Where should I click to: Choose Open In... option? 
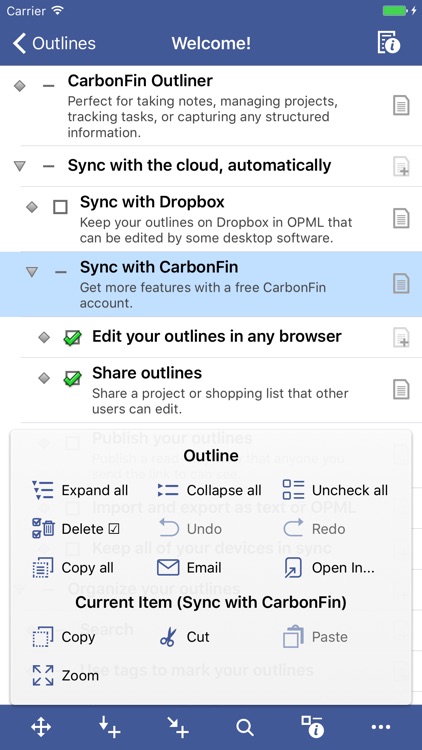(x=329, y=568)
